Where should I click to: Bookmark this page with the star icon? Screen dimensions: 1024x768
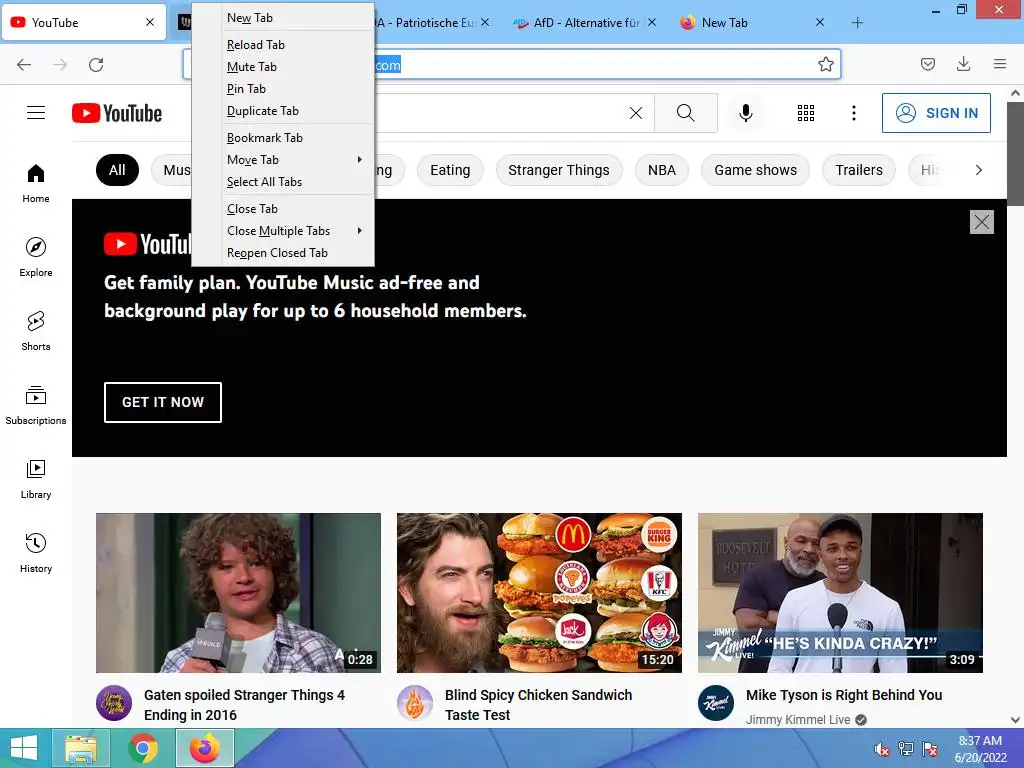825,64
